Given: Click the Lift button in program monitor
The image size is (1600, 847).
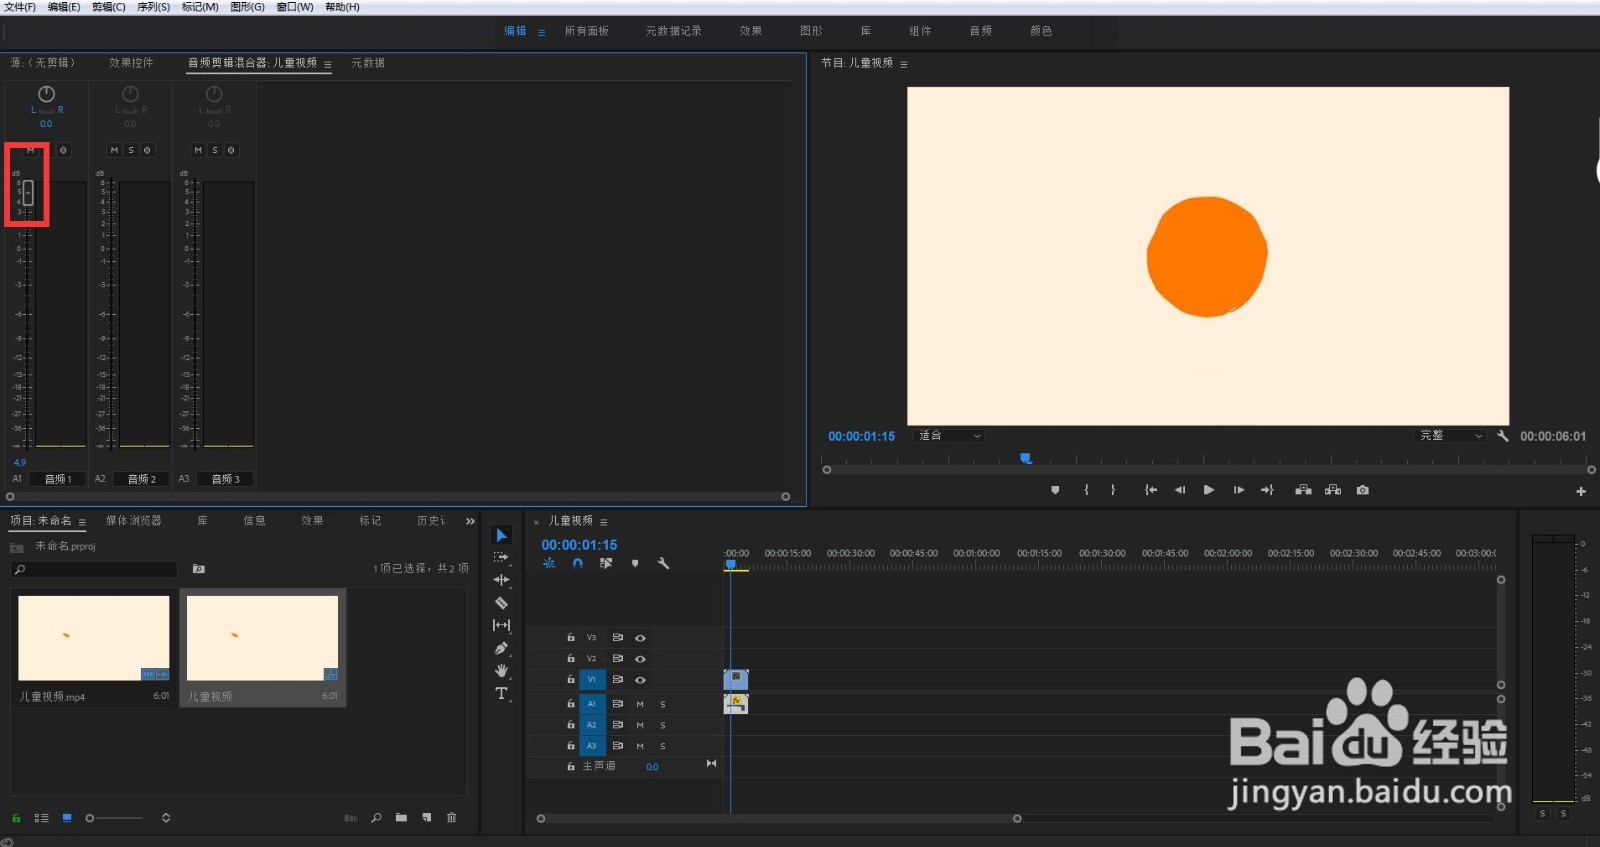Looking at the screenshot, I should coord(1303,490).
